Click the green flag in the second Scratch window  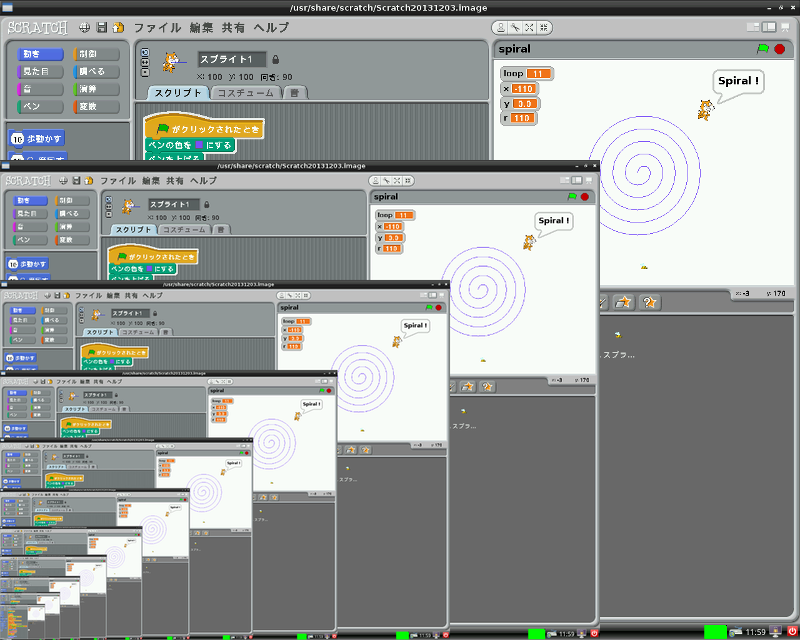572,196
